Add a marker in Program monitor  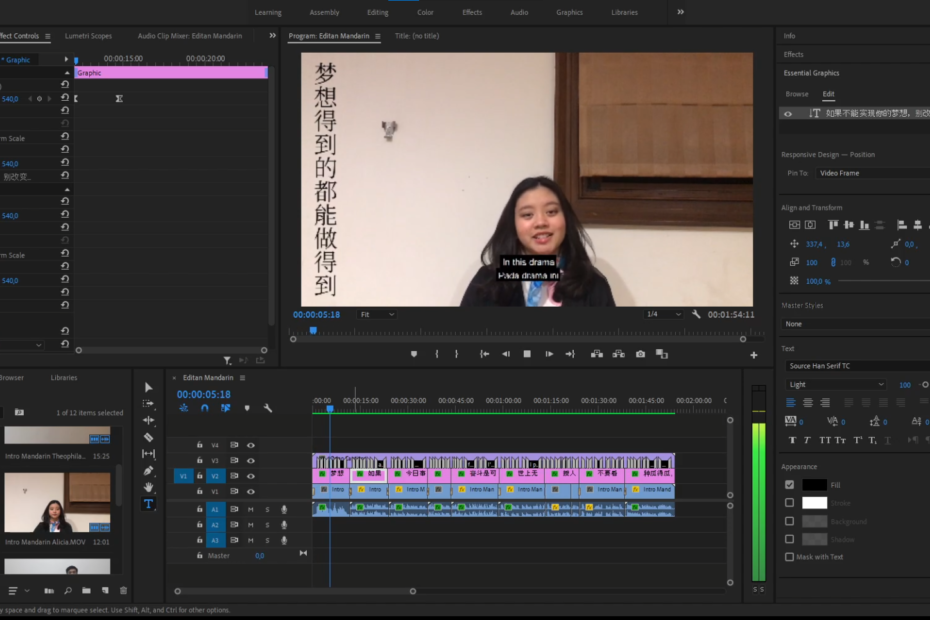tap(414, 354)
